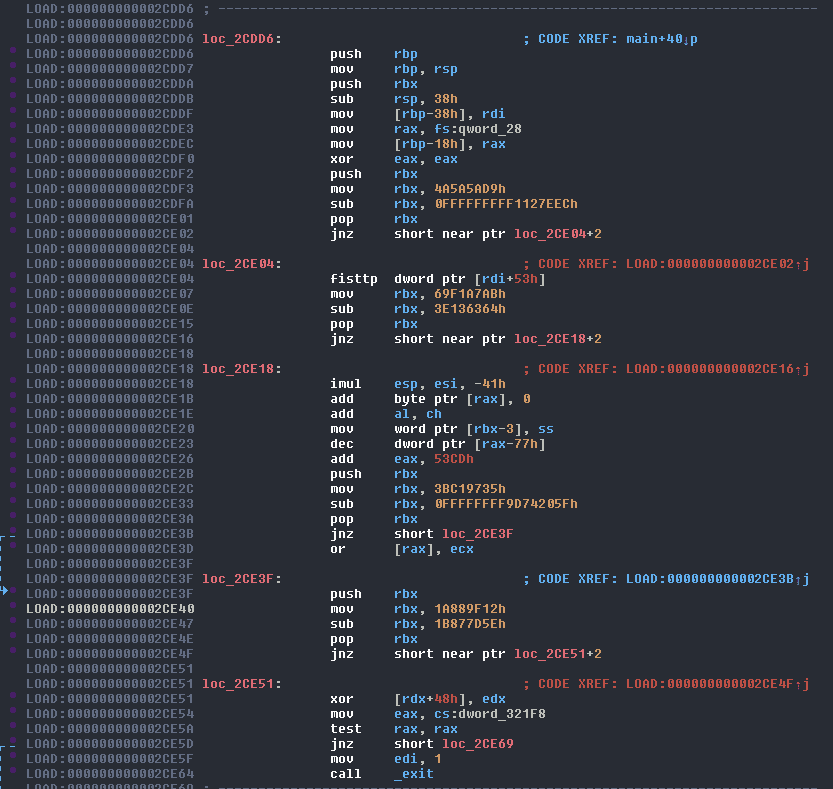This screenshot has width=833, height=789.
Task: Select the constant 3E136364h
Action: [470, 309]
